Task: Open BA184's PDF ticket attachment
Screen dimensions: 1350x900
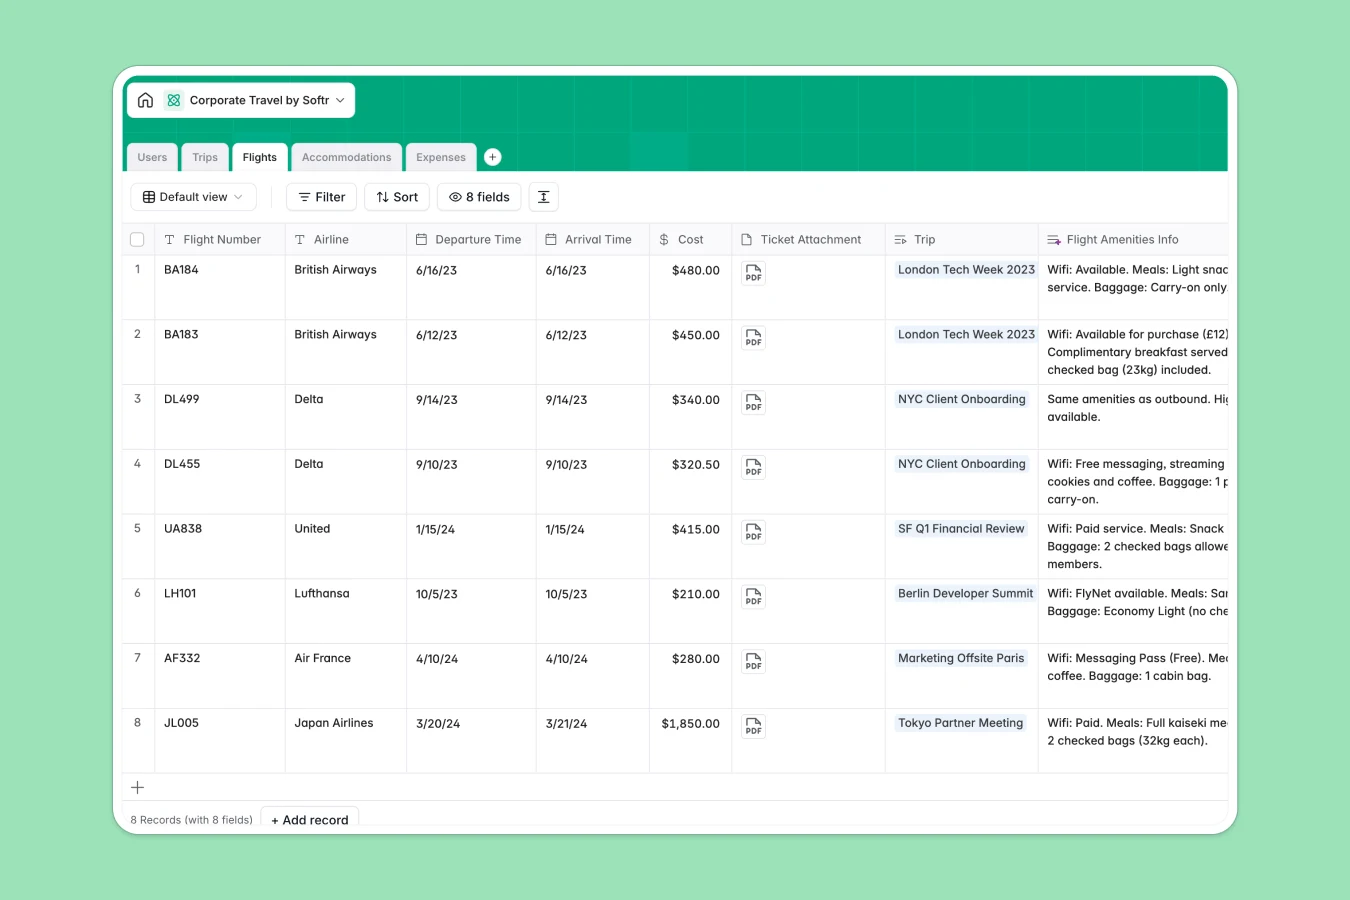Action: tap(753, 272)
